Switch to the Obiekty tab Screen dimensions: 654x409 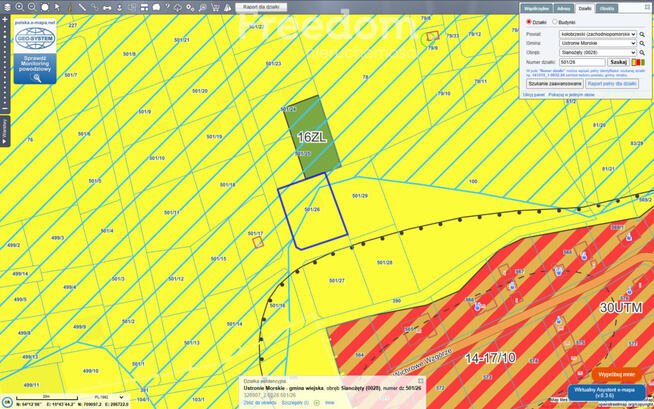point(607,8)
